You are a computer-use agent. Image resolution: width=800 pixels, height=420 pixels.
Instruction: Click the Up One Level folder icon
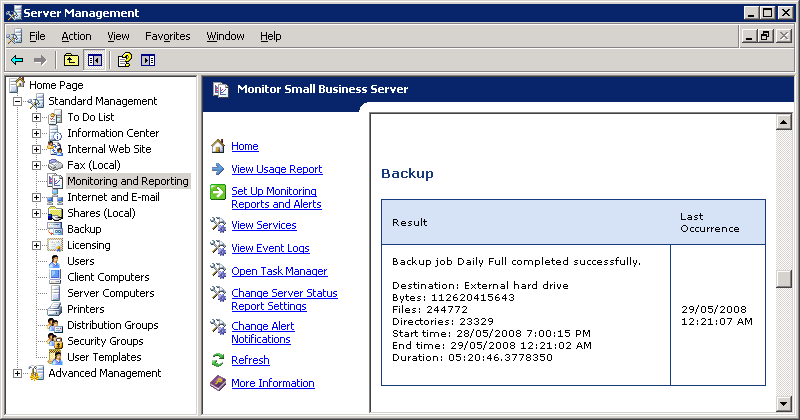pos(71,60)
